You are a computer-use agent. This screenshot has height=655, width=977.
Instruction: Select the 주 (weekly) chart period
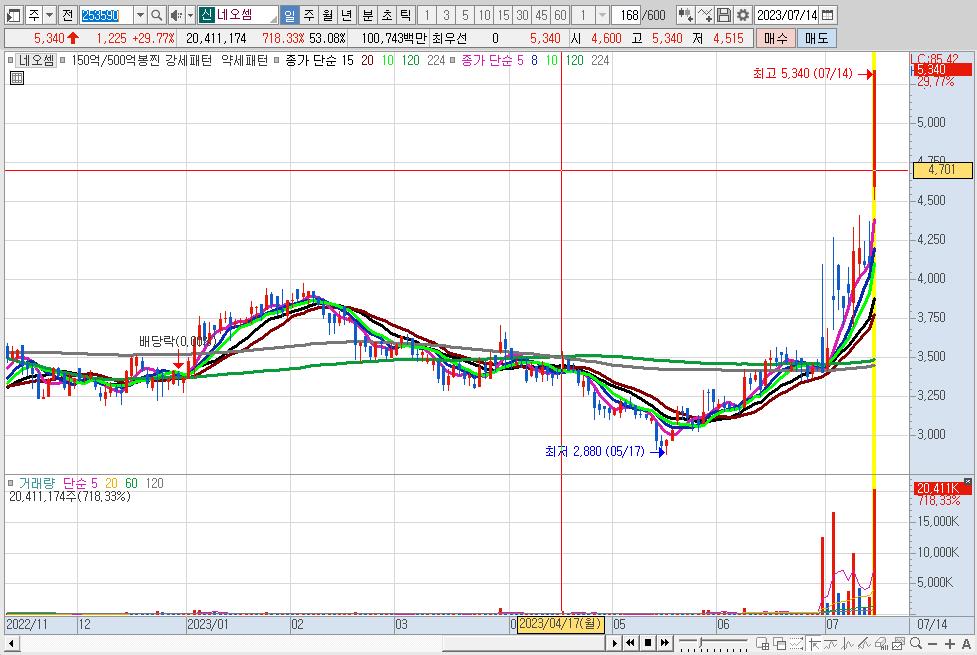coord(308,14)
